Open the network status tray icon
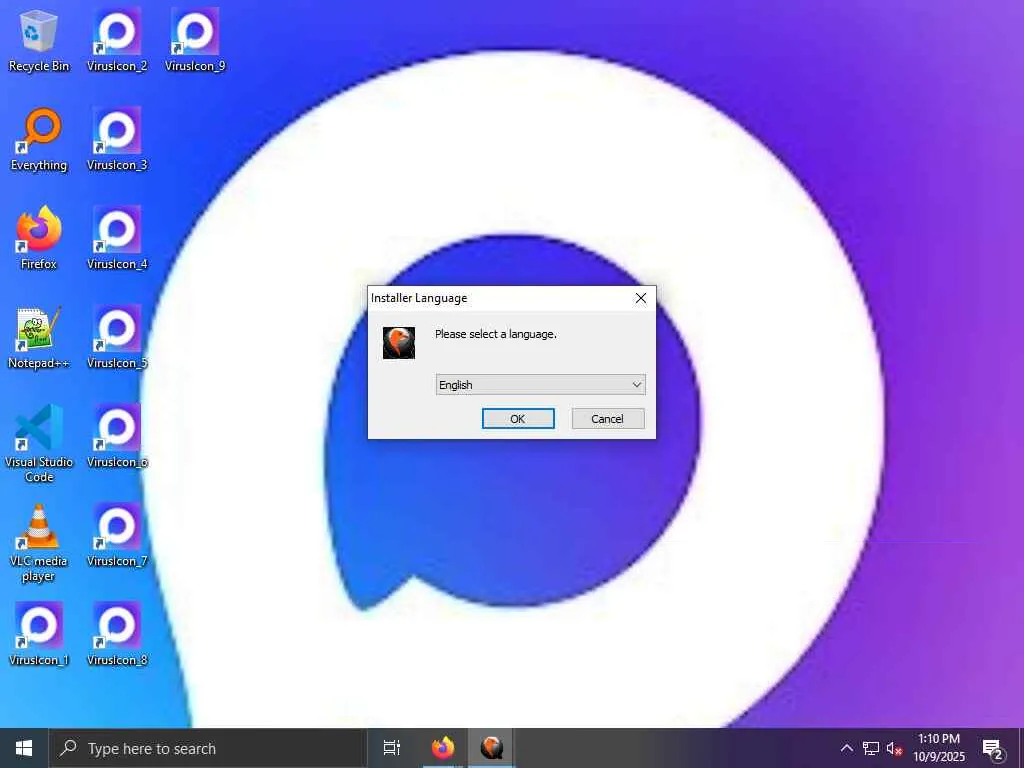The height and width of the screenshot is (768, 1024). (x=871, y=748)
